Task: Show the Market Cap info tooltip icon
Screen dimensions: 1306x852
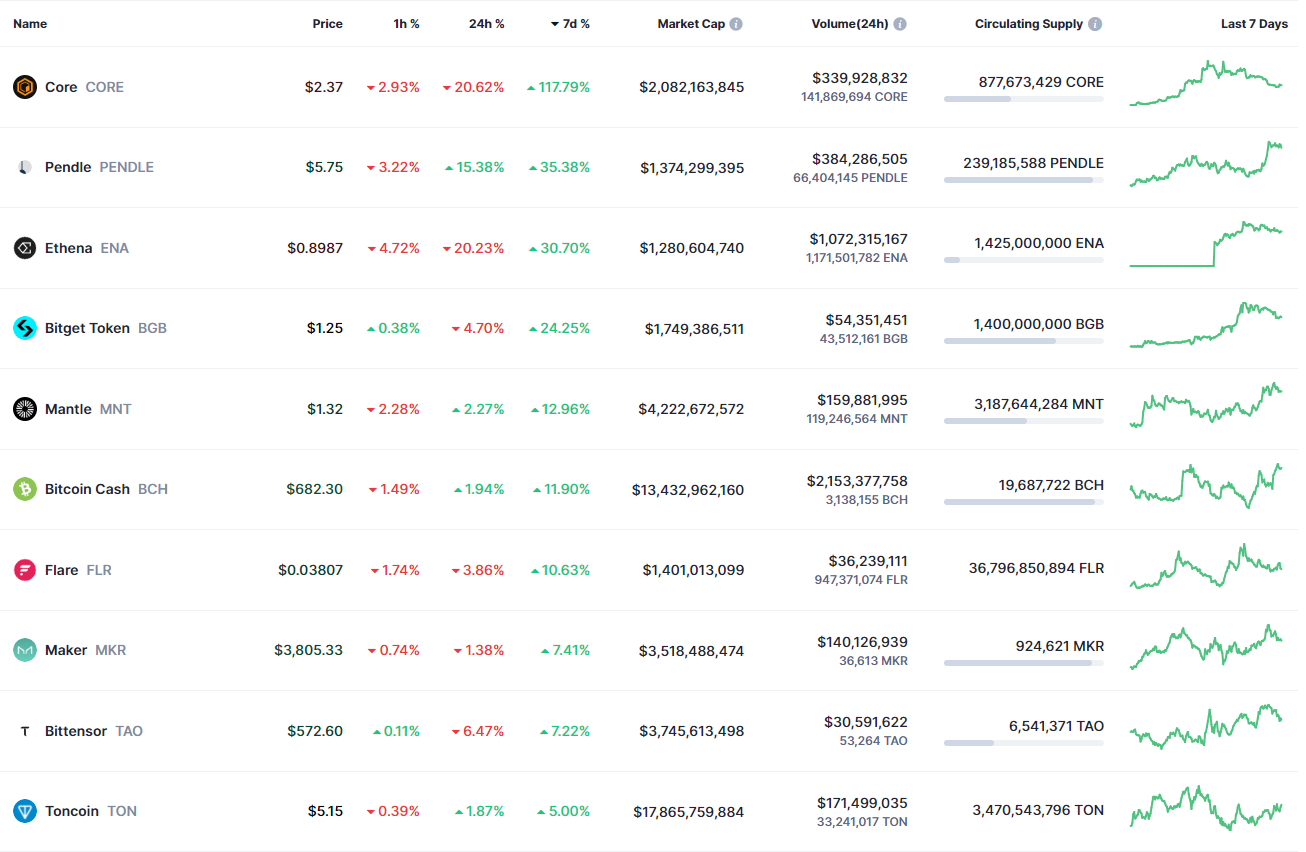Action: (736, 23)
